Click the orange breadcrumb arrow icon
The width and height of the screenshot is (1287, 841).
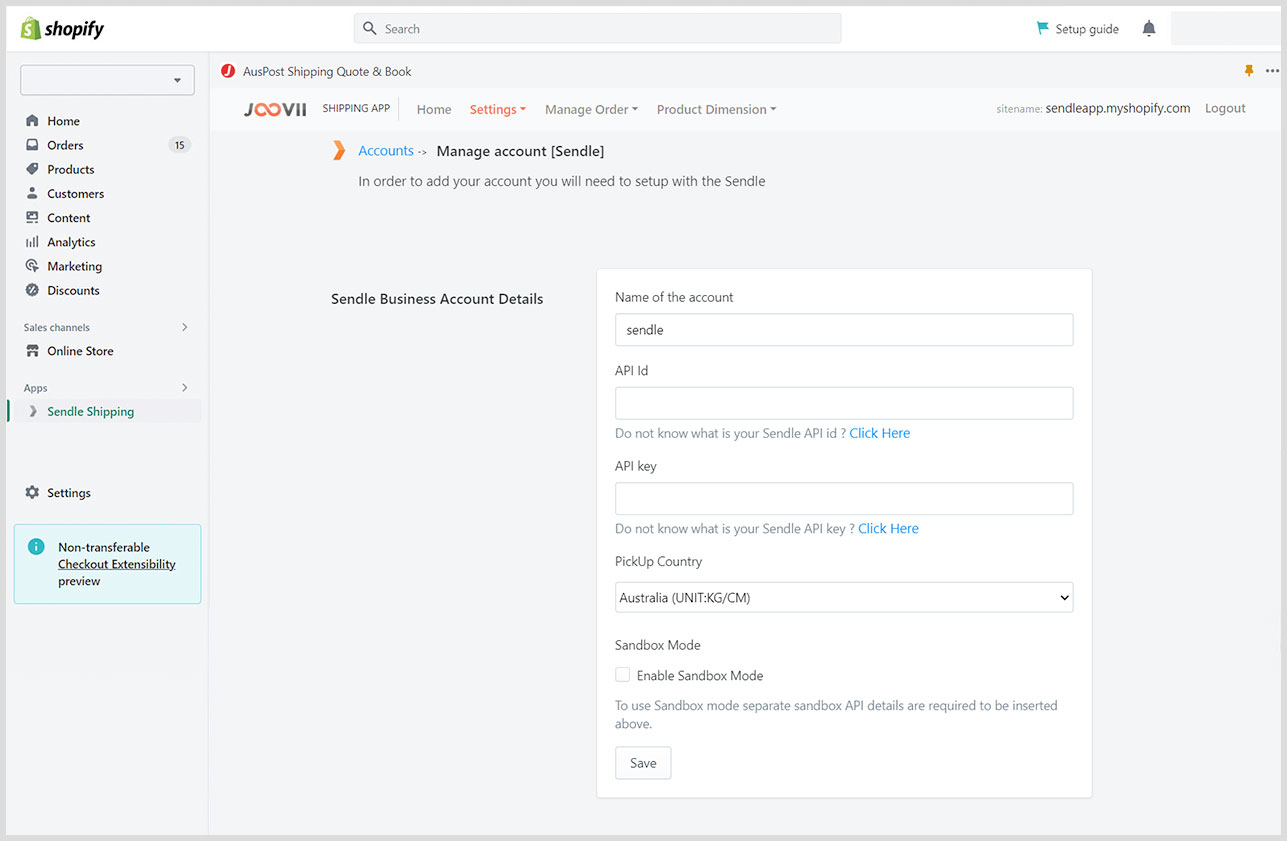339,151
